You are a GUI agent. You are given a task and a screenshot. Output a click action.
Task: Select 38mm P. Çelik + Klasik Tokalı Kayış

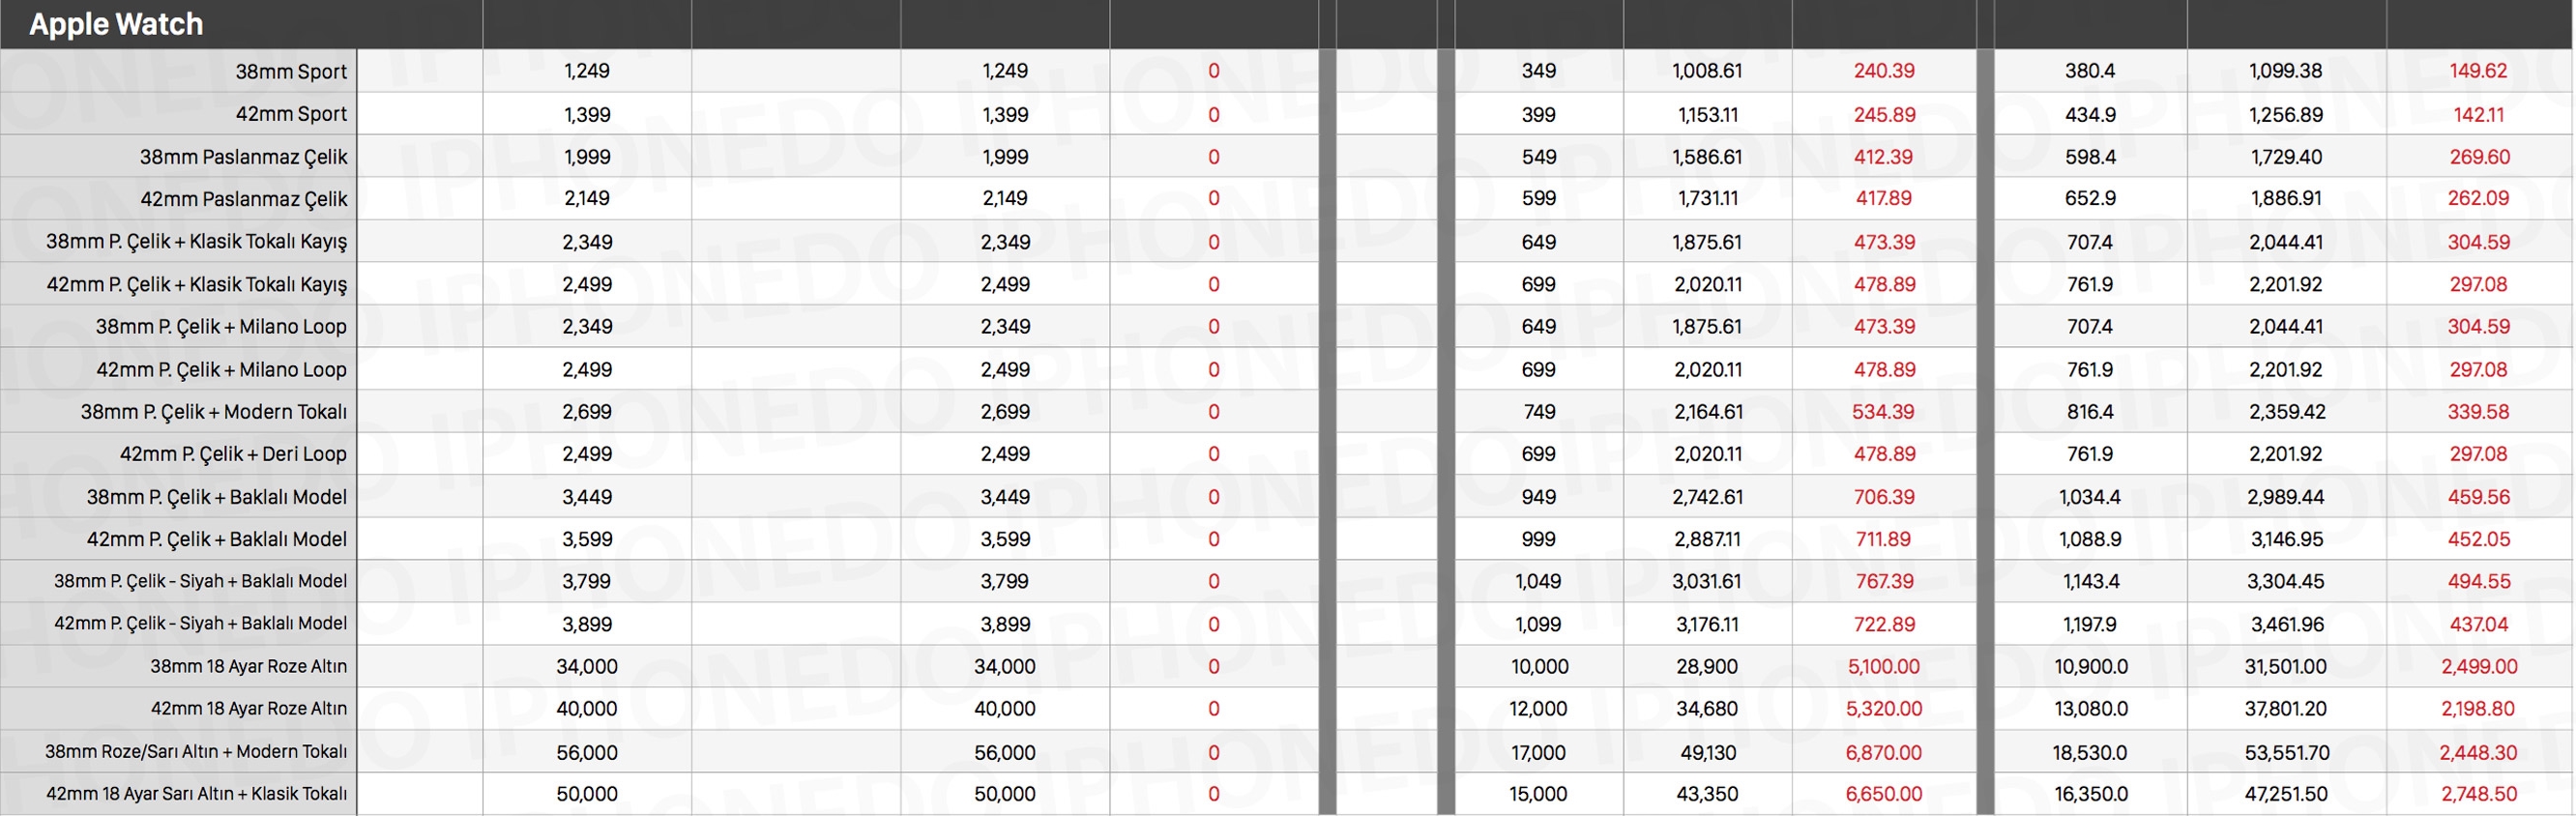tap(196, 242)
